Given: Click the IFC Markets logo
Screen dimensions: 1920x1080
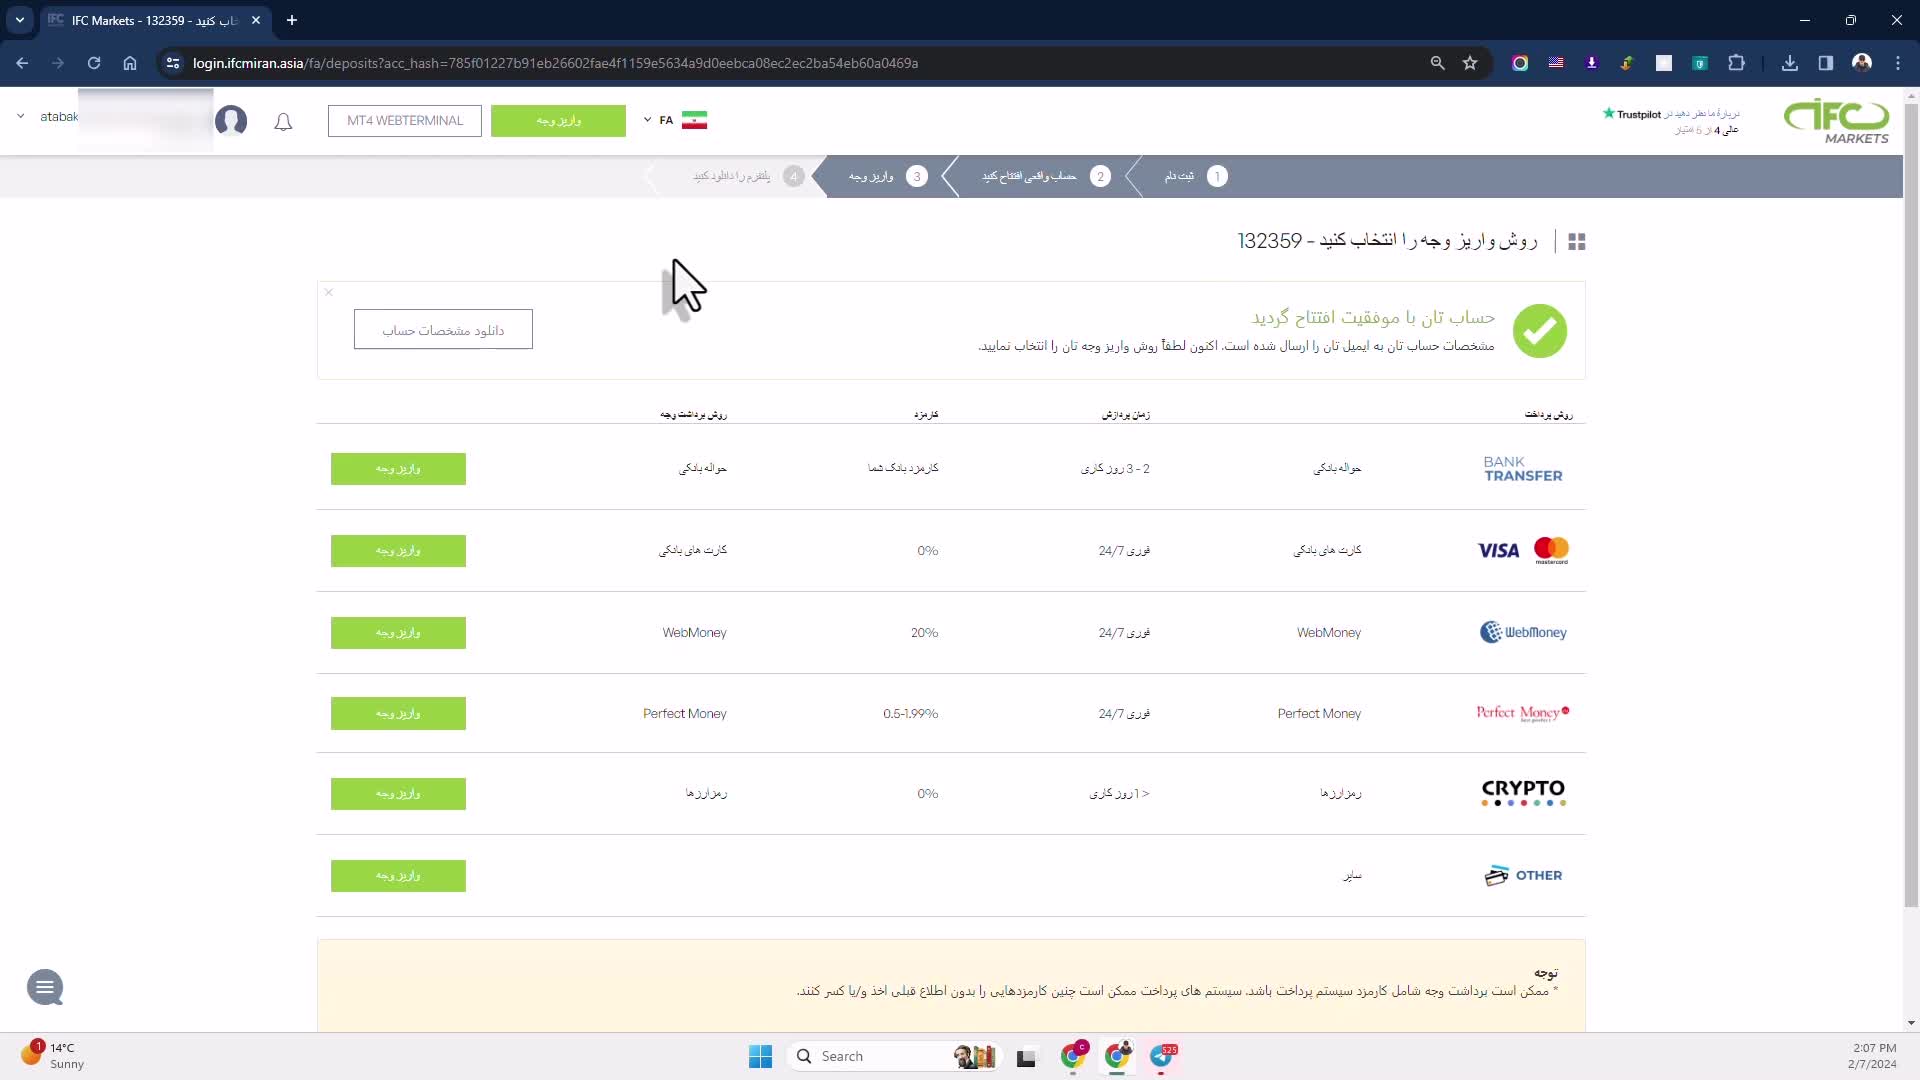Looking at the screenshot, I should [1836, 121].
